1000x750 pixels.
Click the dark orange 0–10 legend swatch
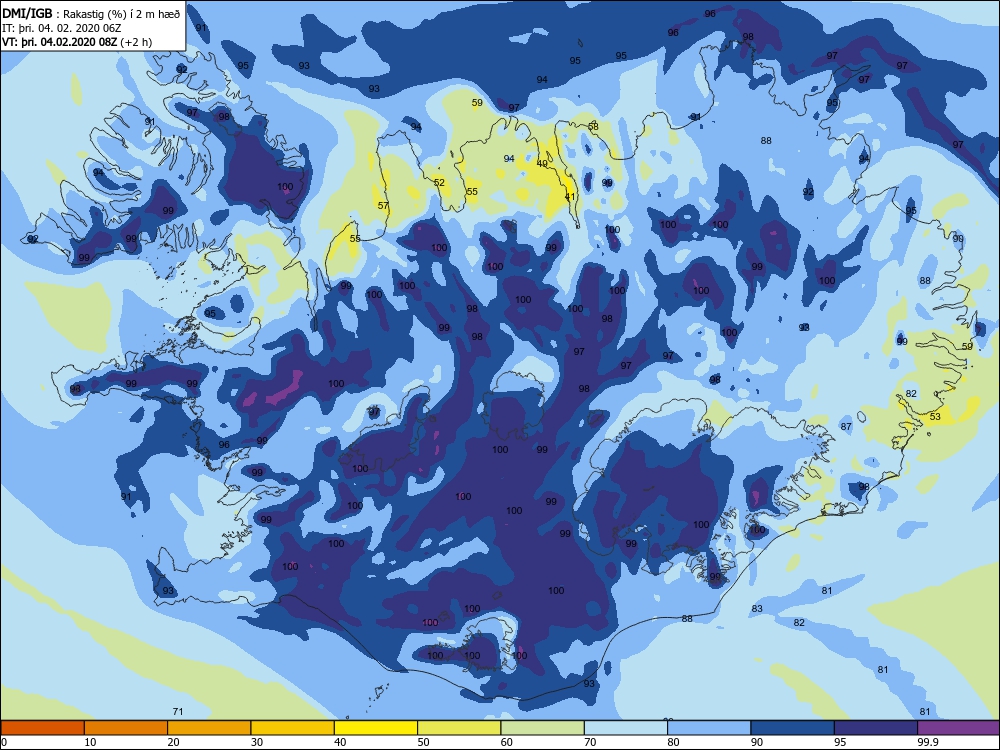point(43,728)
